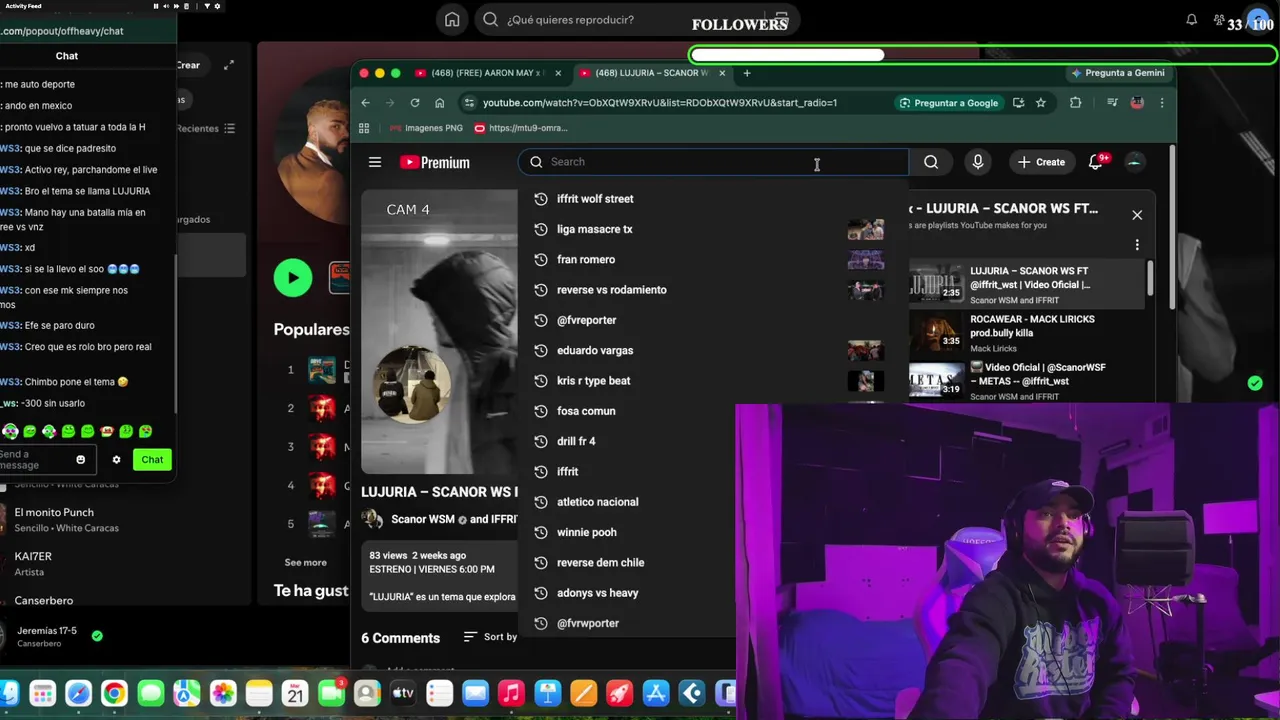Open Spotify notifications bell
The width and height of the screenshot is (1280, 720).
[1192, 20]
